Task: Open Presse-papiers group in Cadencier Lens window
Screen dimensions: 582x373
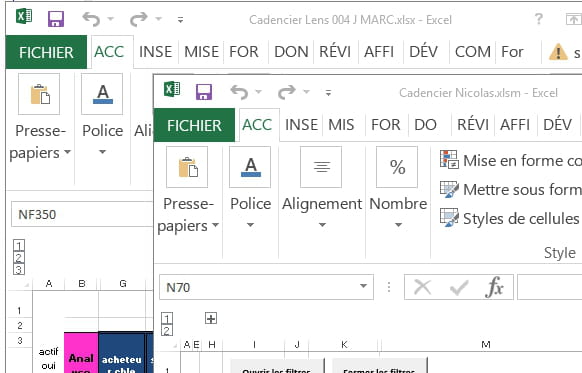Action: coord(40,118)
